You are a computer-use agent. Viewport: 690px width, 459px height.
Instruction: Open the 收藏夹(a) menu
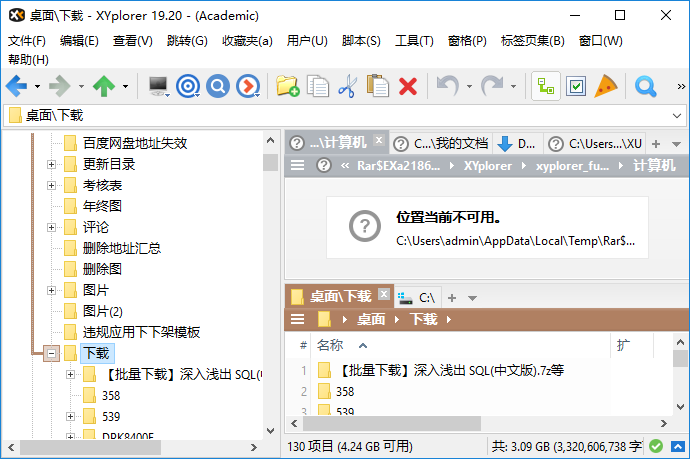point(247,41)
